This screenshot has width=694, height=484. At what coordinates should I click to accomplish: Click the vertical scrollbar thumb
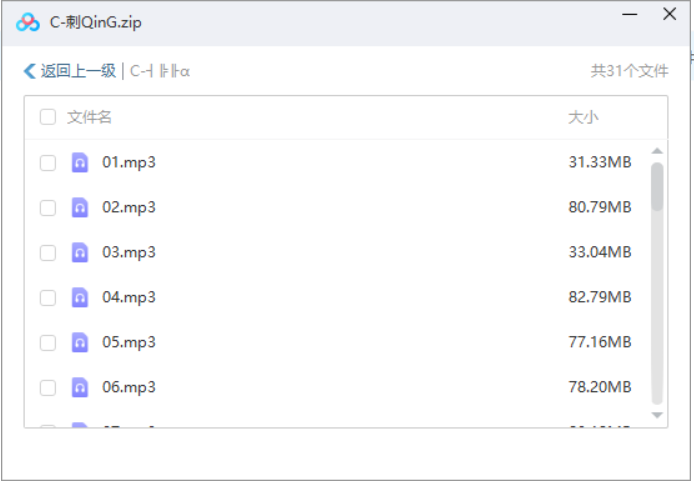657,187
